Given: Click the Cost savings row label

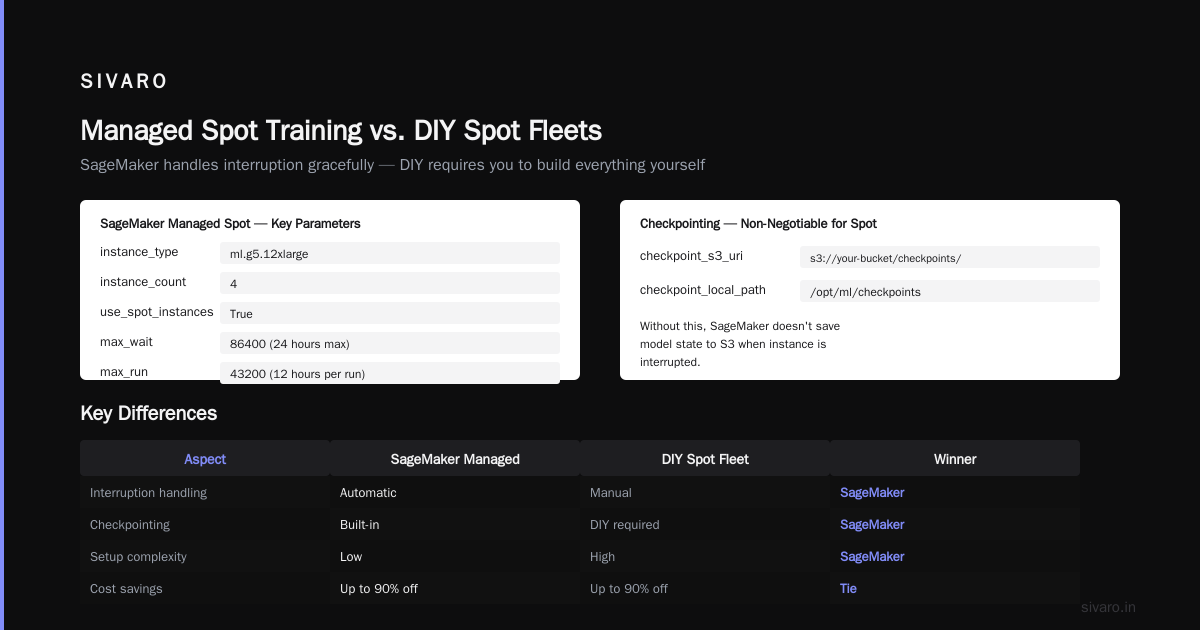Looking at the screenshot, I should [126, 588].
